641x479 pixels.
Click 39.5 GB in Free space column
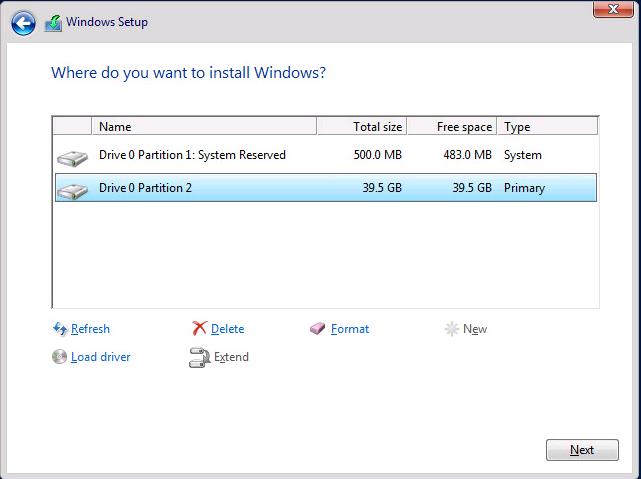472,188
